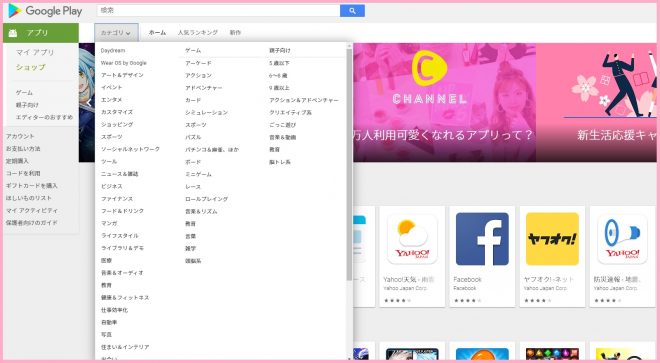This screenshot has width=660, height=363.
Task: Click the Google Play logo
Action: [45, 11]
